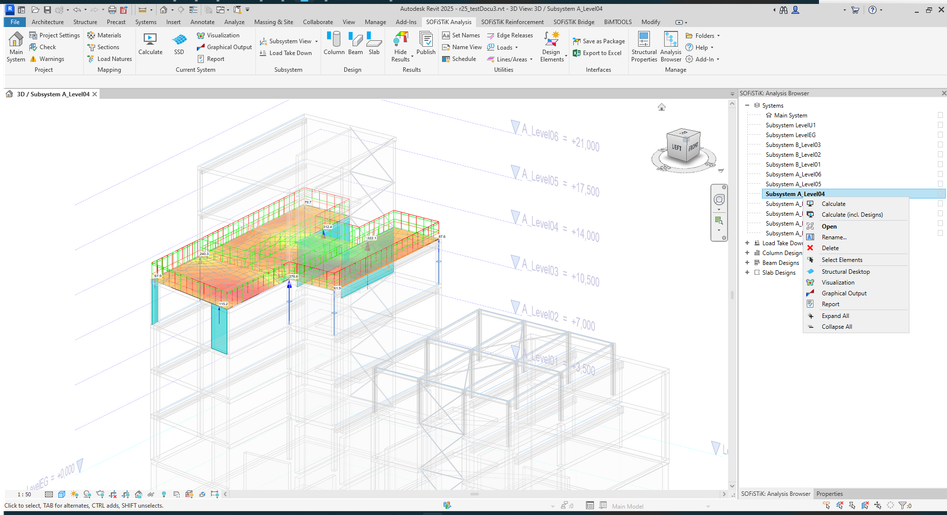Click the Publish results button
The height and width of the screenshot is (515, 947).
click(426, 44)
